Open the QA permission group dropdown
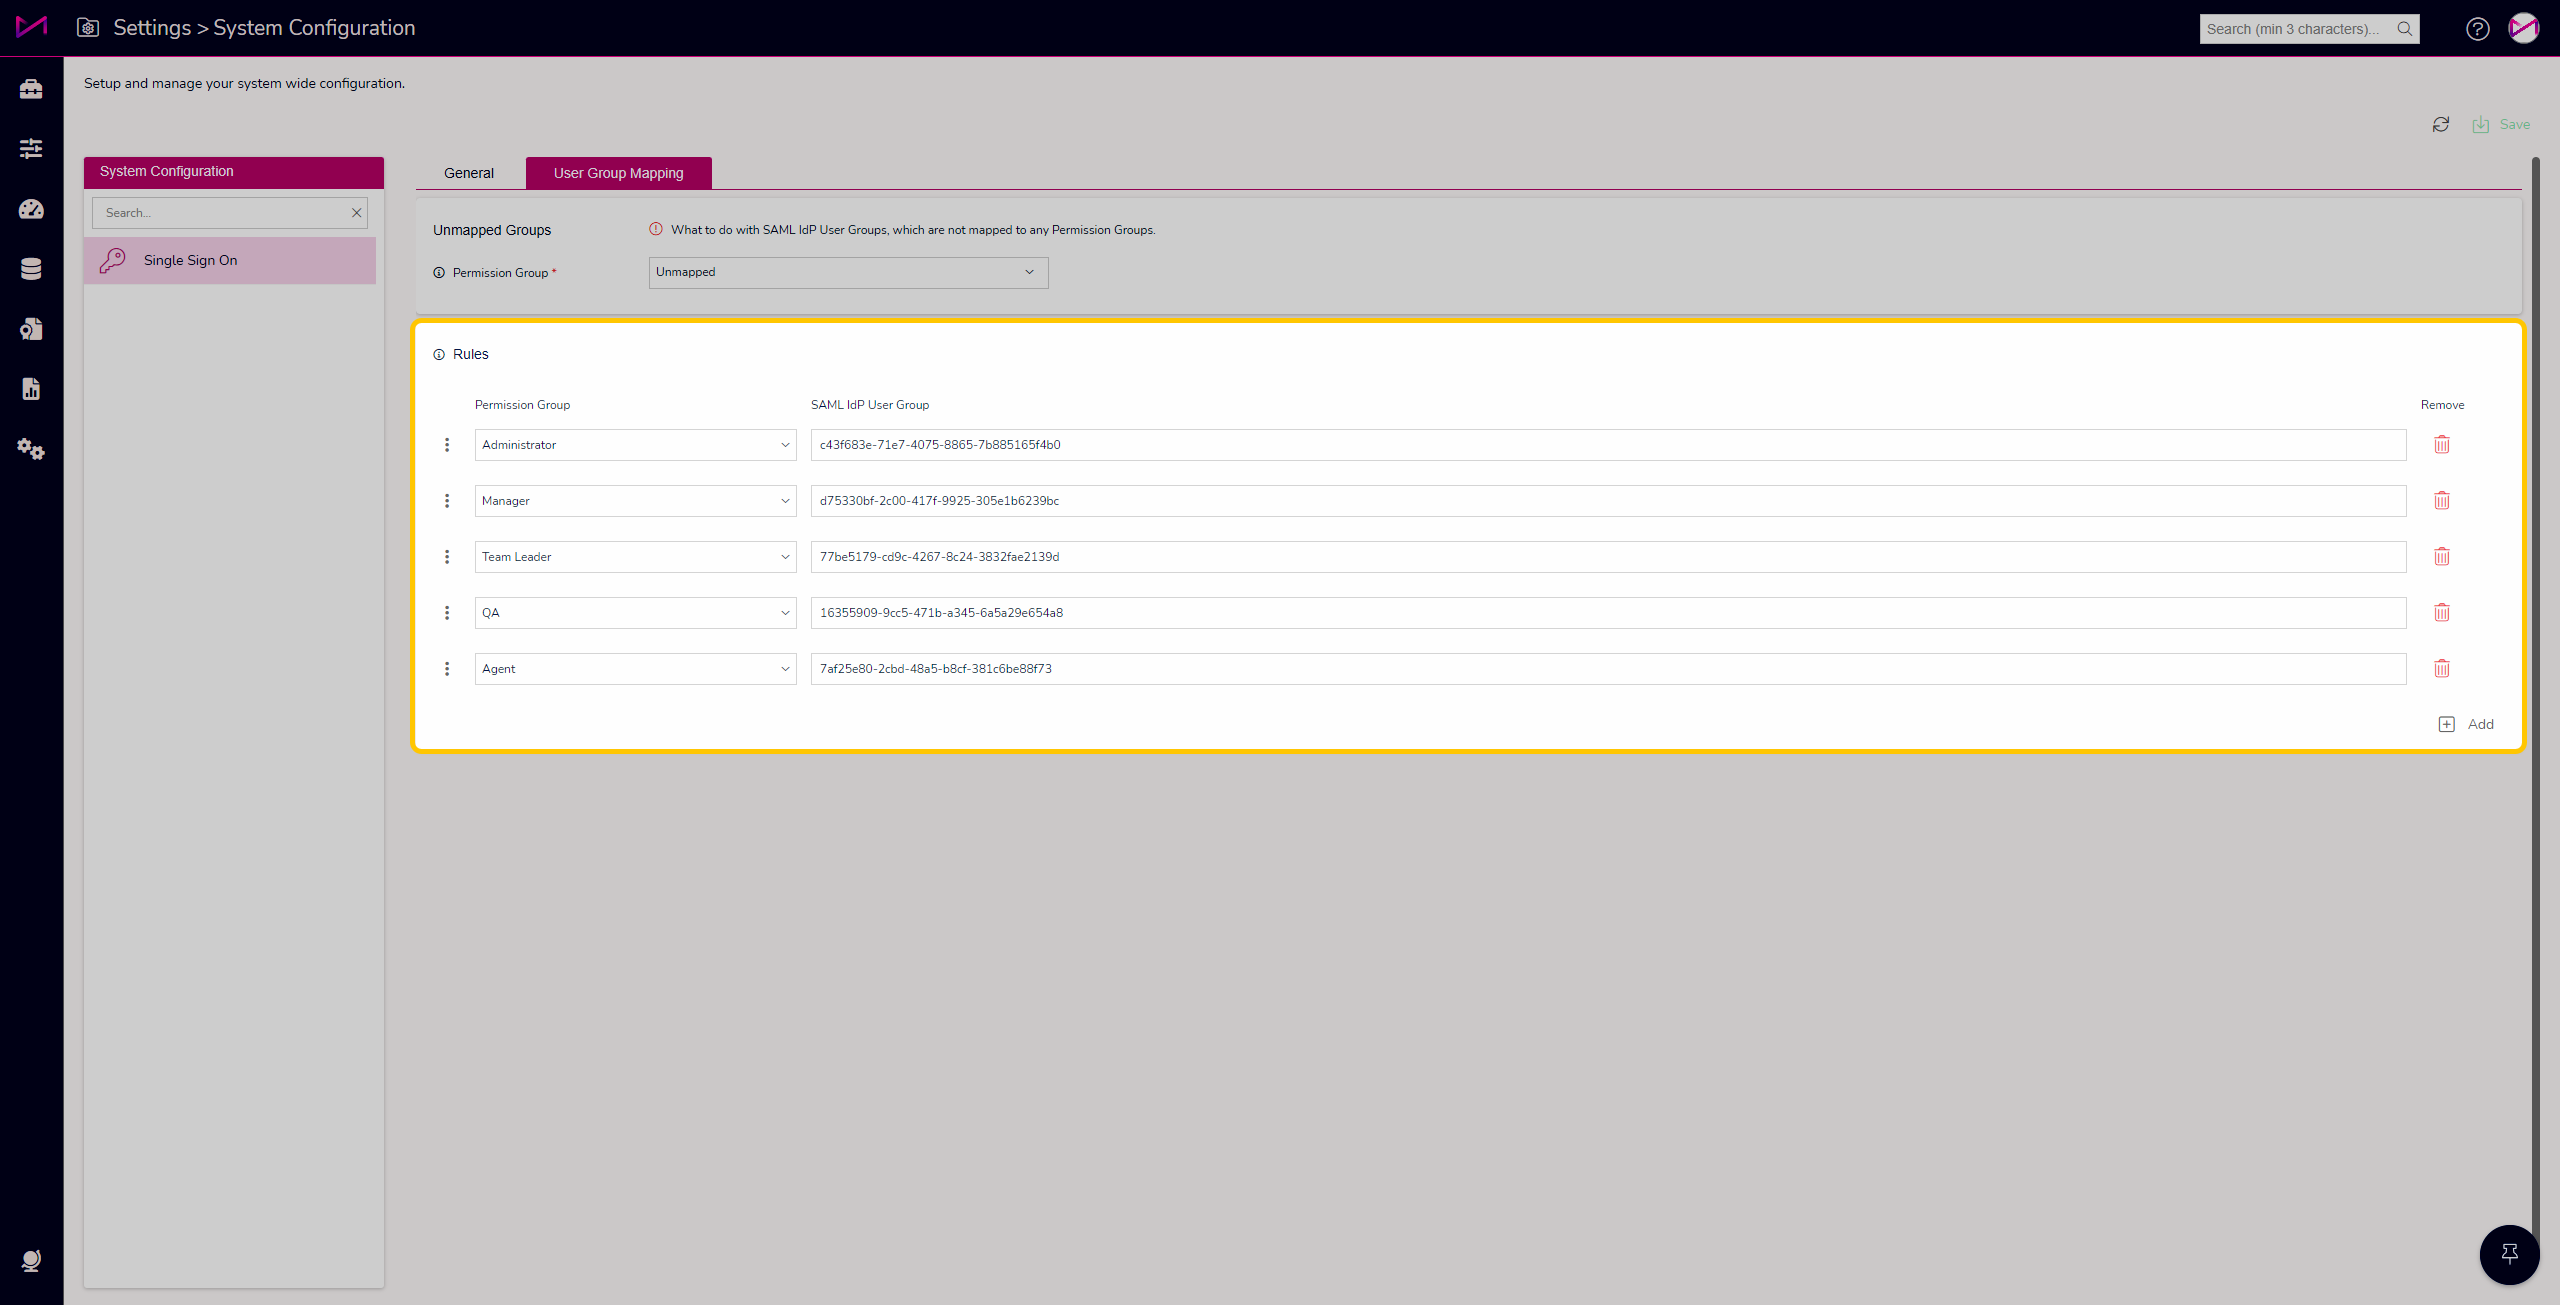Viewport: 2560px width, 1305px height. point(635,613)
